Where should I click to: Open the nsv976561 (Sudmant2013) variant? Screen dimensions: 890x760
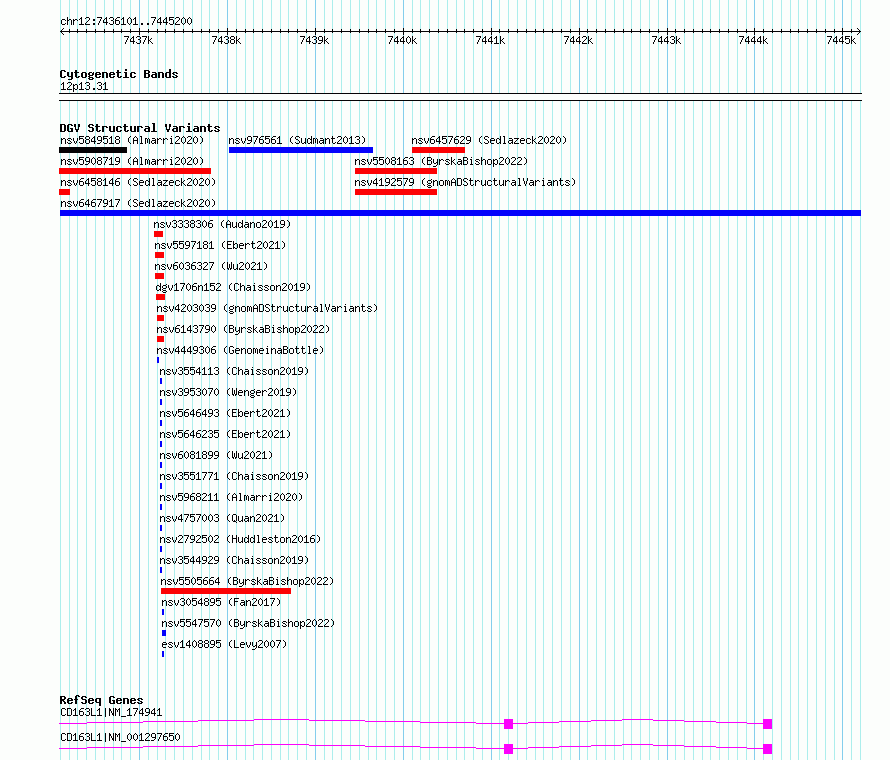[x=297, y=140]
